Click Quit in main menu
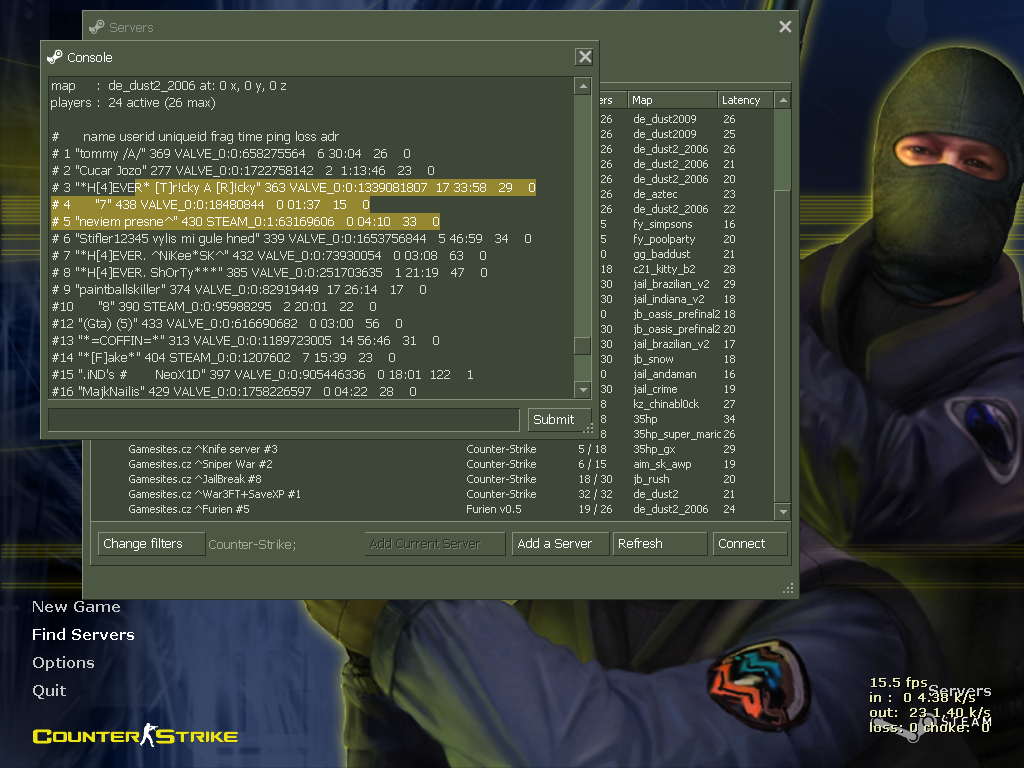1024x768 pixels. 49,691
